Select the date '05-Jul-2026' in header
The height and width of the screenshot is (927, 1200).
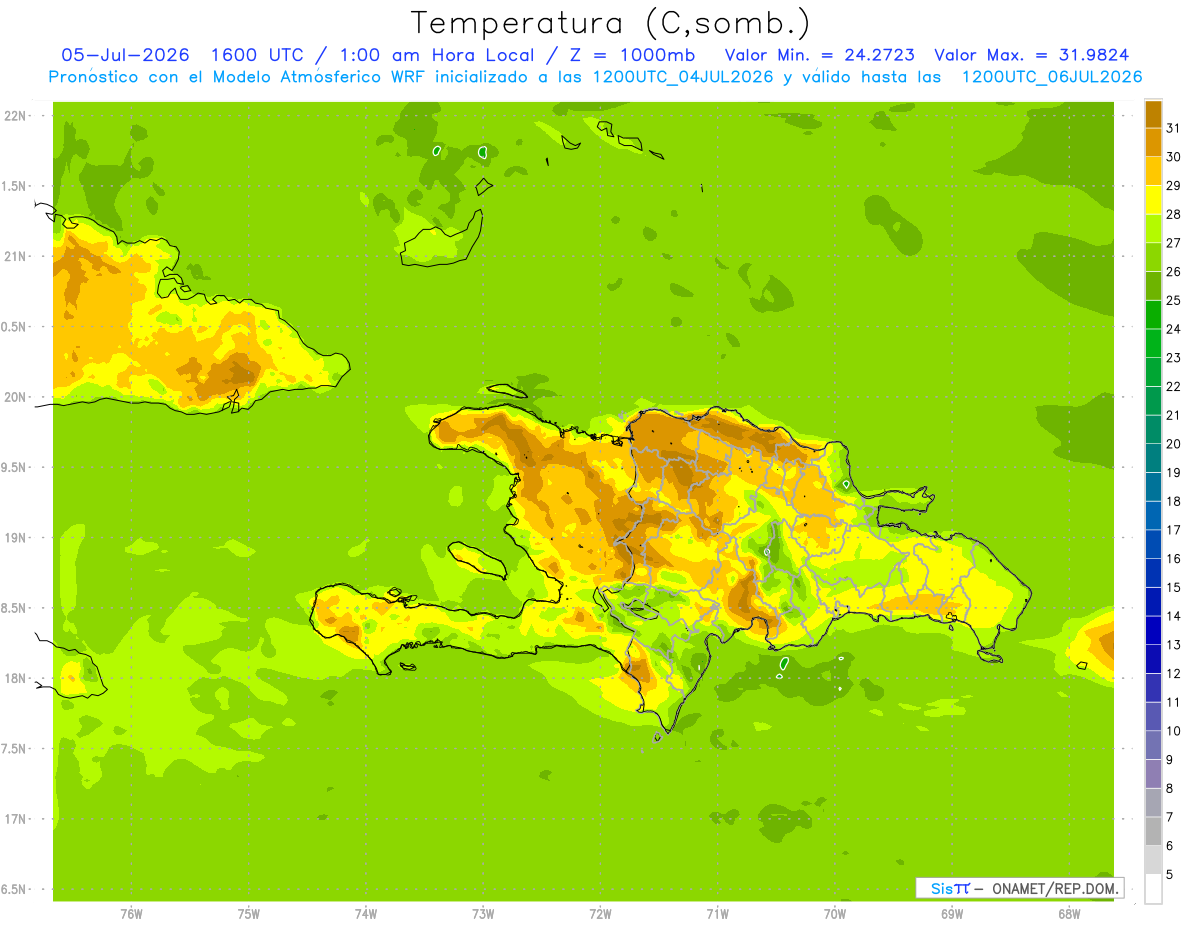(x=126, y=55)
